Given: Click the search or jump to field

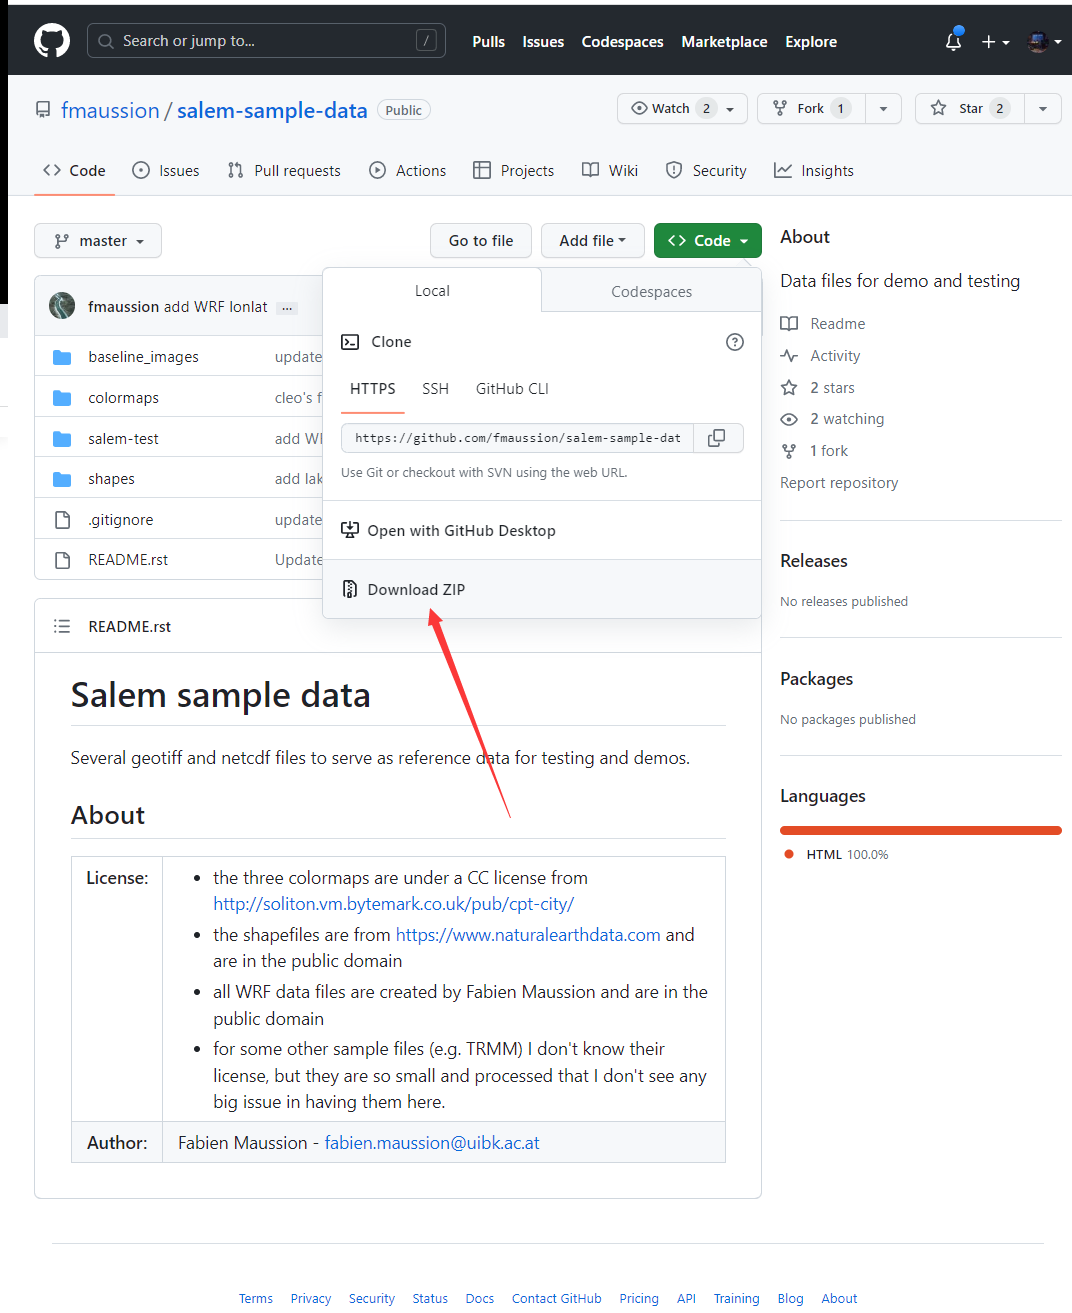Looking at the screenshot, I should pos(266,41).
